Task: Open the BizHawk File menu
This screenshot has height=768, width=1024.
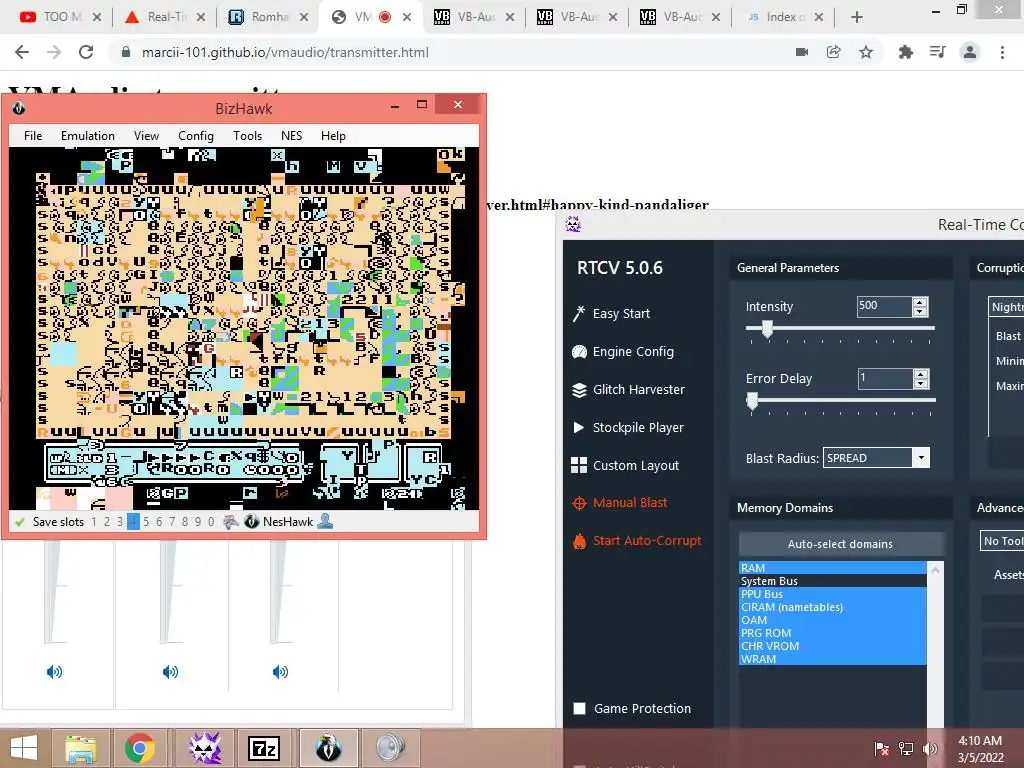Action: point(33,136)
